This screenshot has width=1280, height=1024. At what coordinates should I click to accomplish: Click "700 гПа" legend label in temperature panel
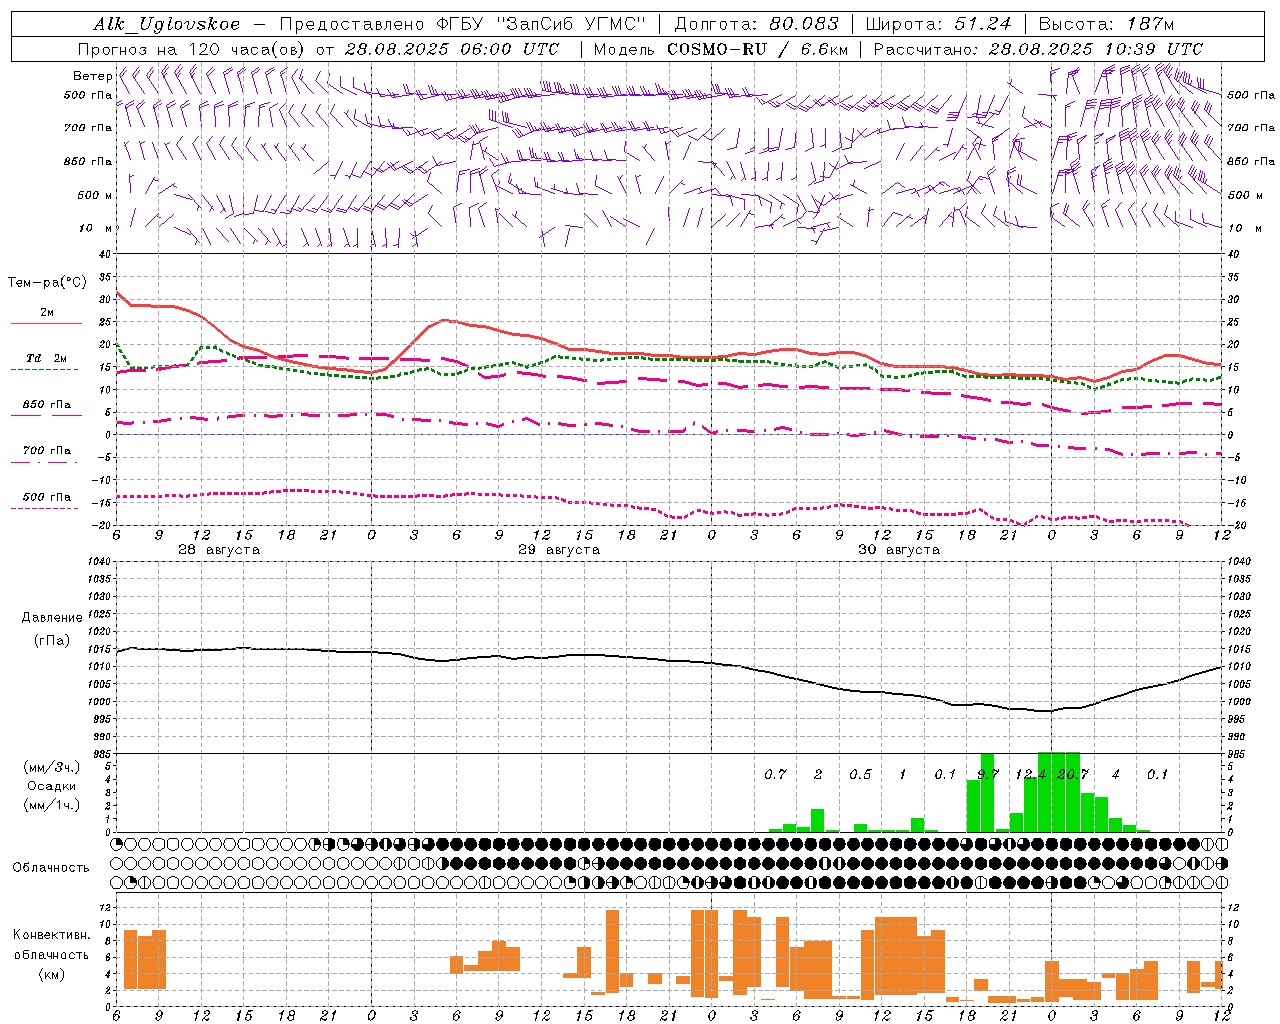pos(47,450)
